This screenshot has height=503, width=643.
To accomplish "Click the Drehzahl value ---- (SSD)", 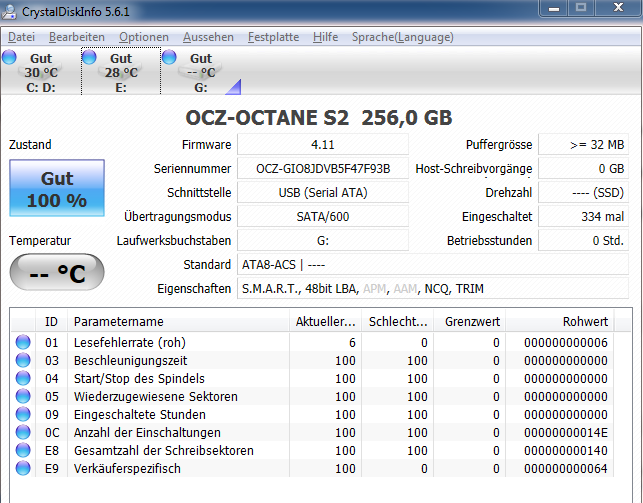I will [x=584, y=193].
